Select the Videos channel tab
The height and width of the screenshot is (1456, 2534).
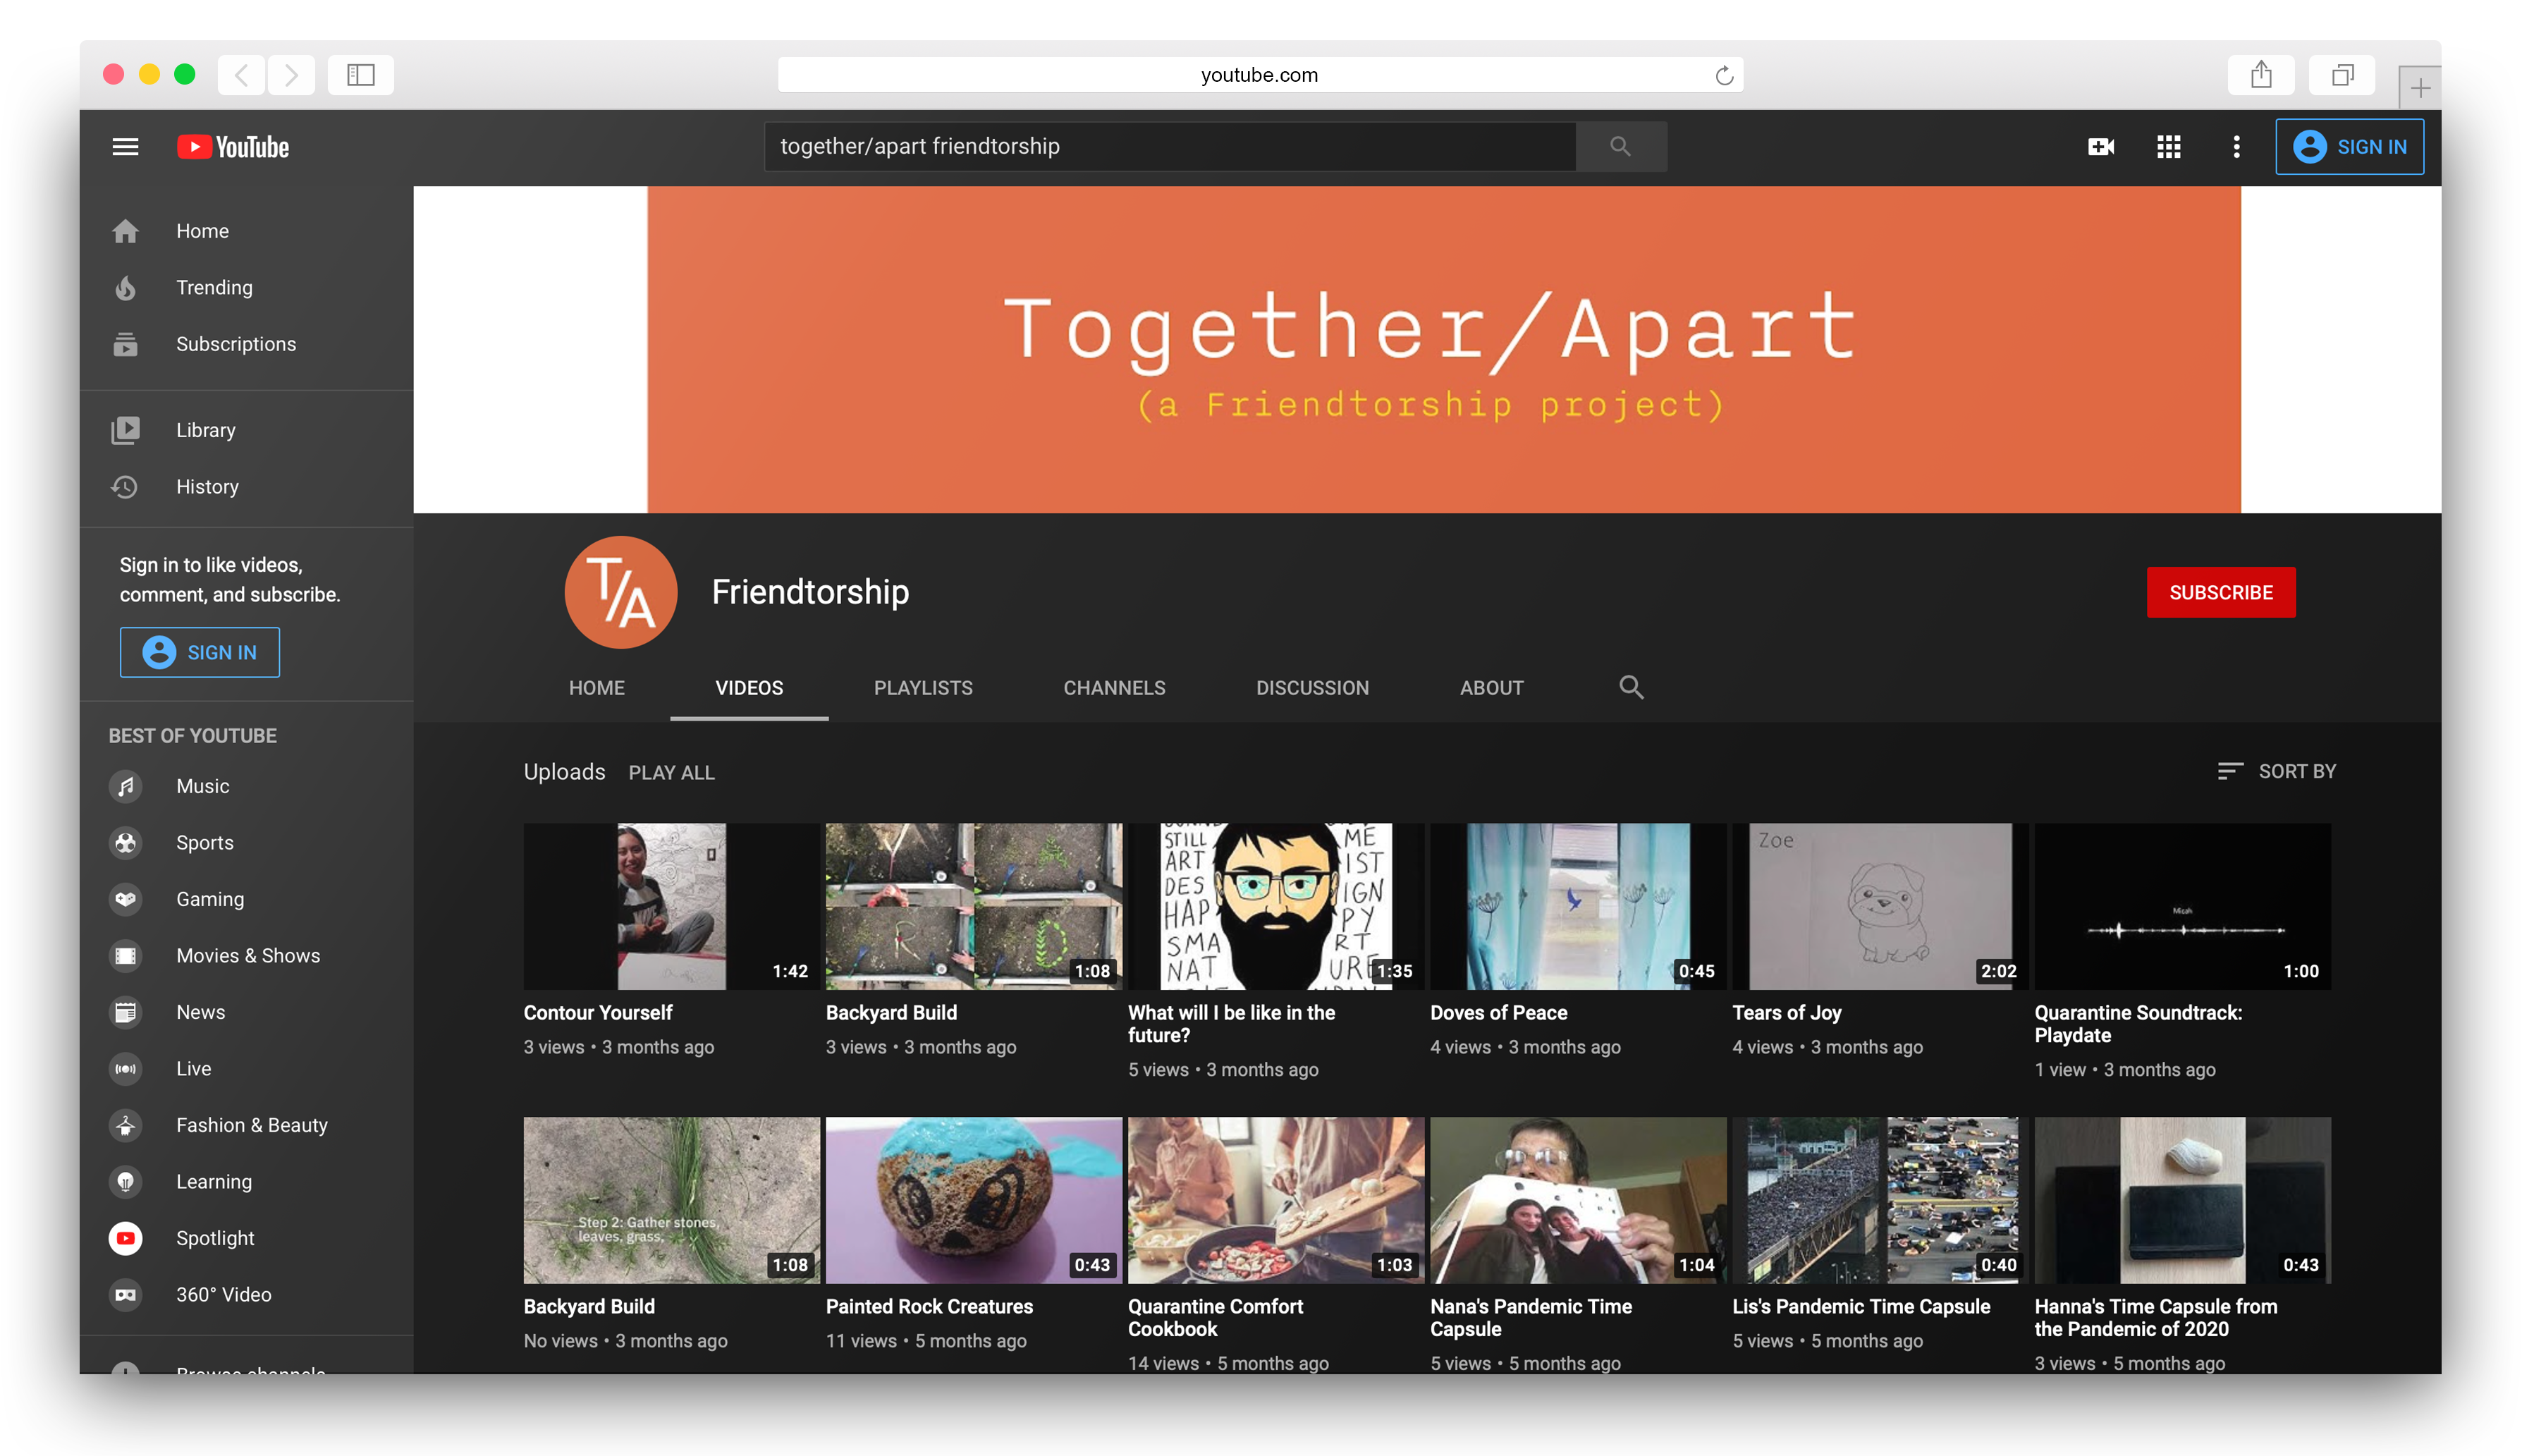(749, 688)
